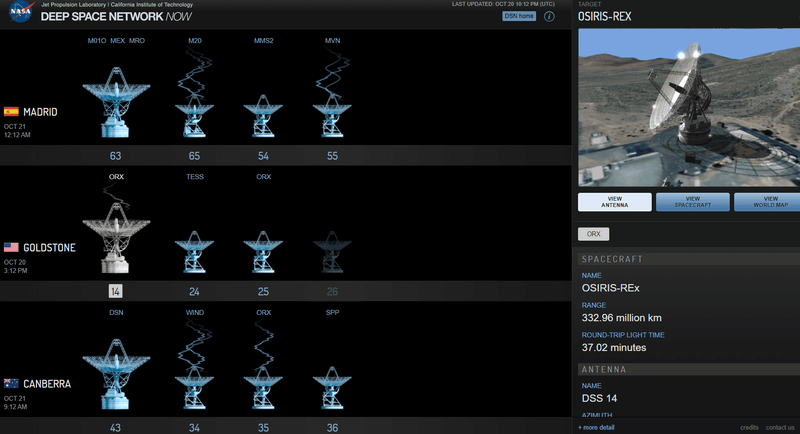
Task: Click antenna number 36 label
Action: tap(332, 427)
